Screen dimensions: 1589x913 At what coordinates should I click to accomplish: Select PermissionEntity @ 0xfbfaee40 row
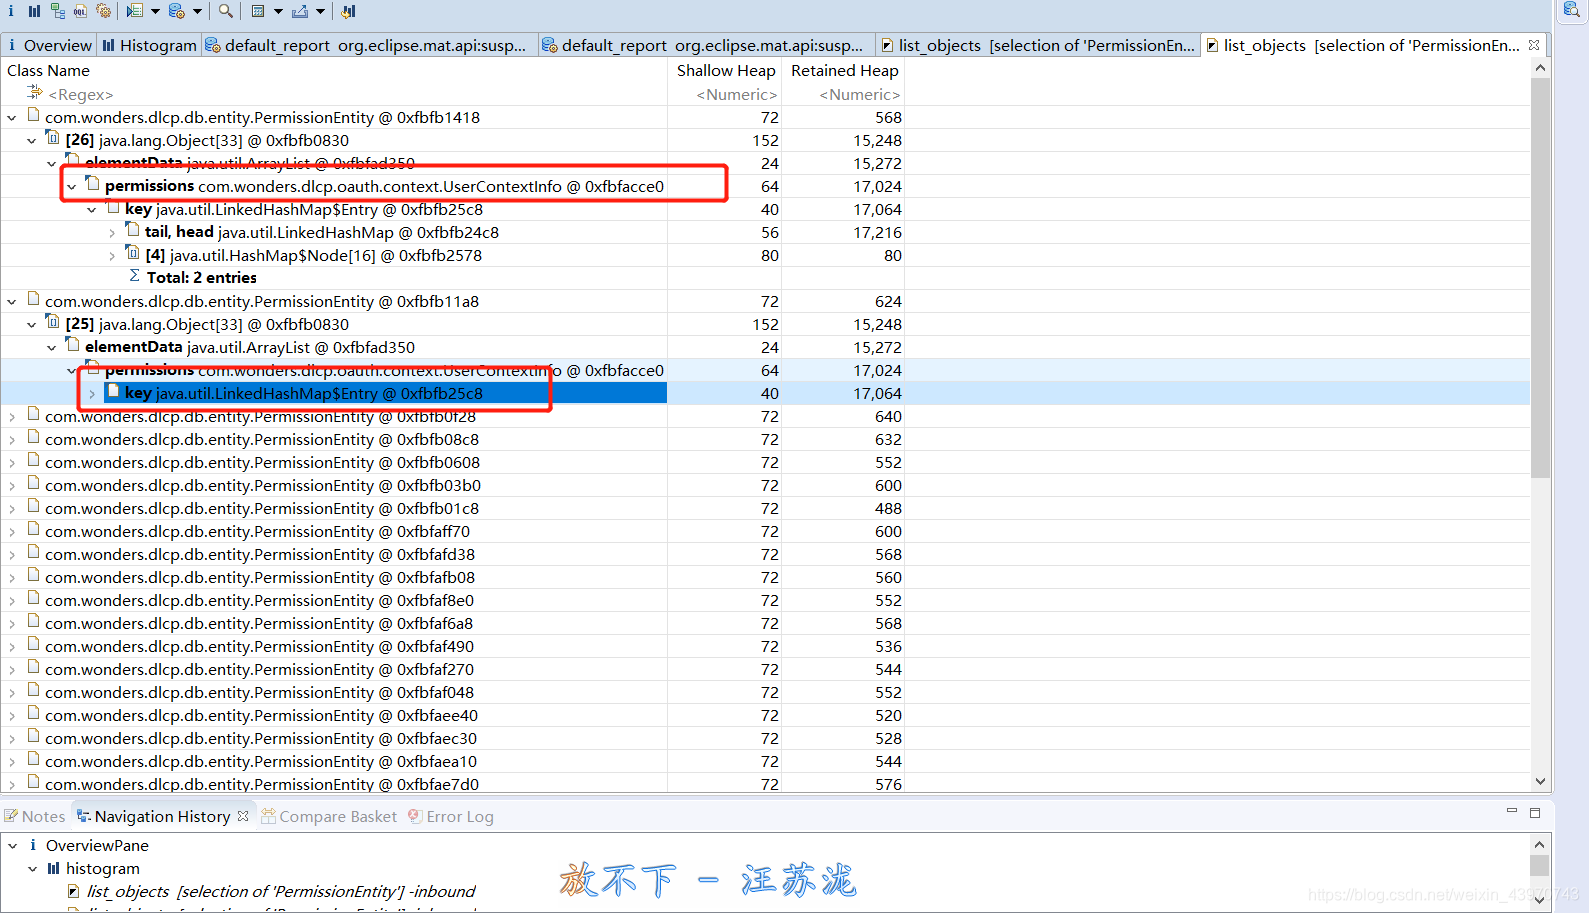[261, 715]
